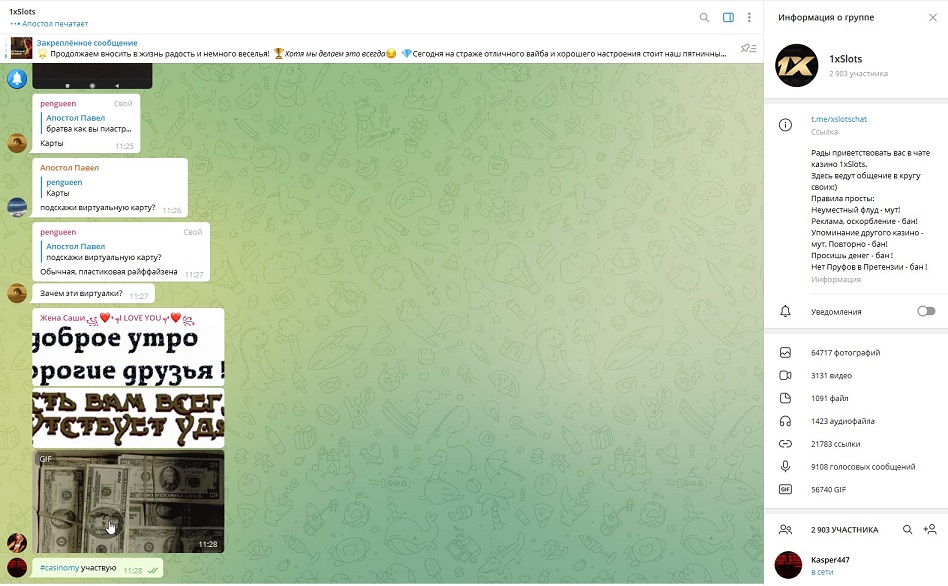Click pengueen name in 11:25 message
948x586 pixels.
point(58,103)
